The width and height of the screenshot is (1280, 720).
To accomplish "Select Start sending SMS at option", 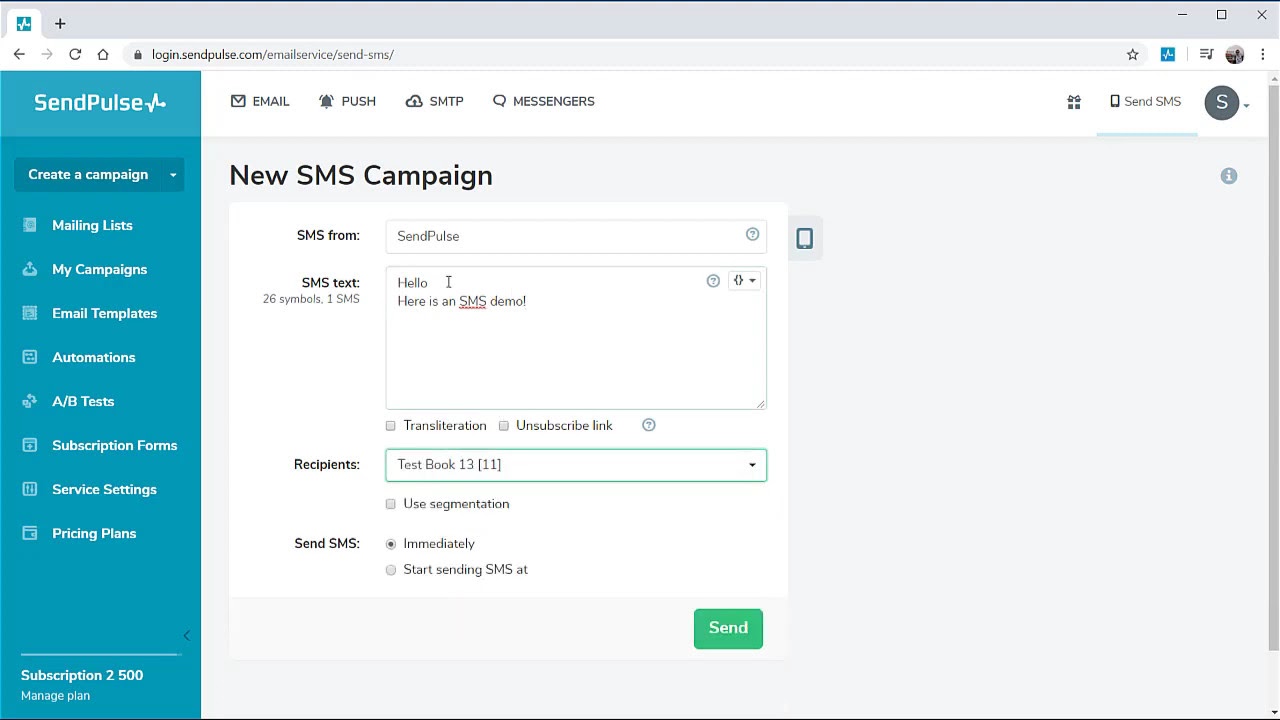I will pos(391,570).
